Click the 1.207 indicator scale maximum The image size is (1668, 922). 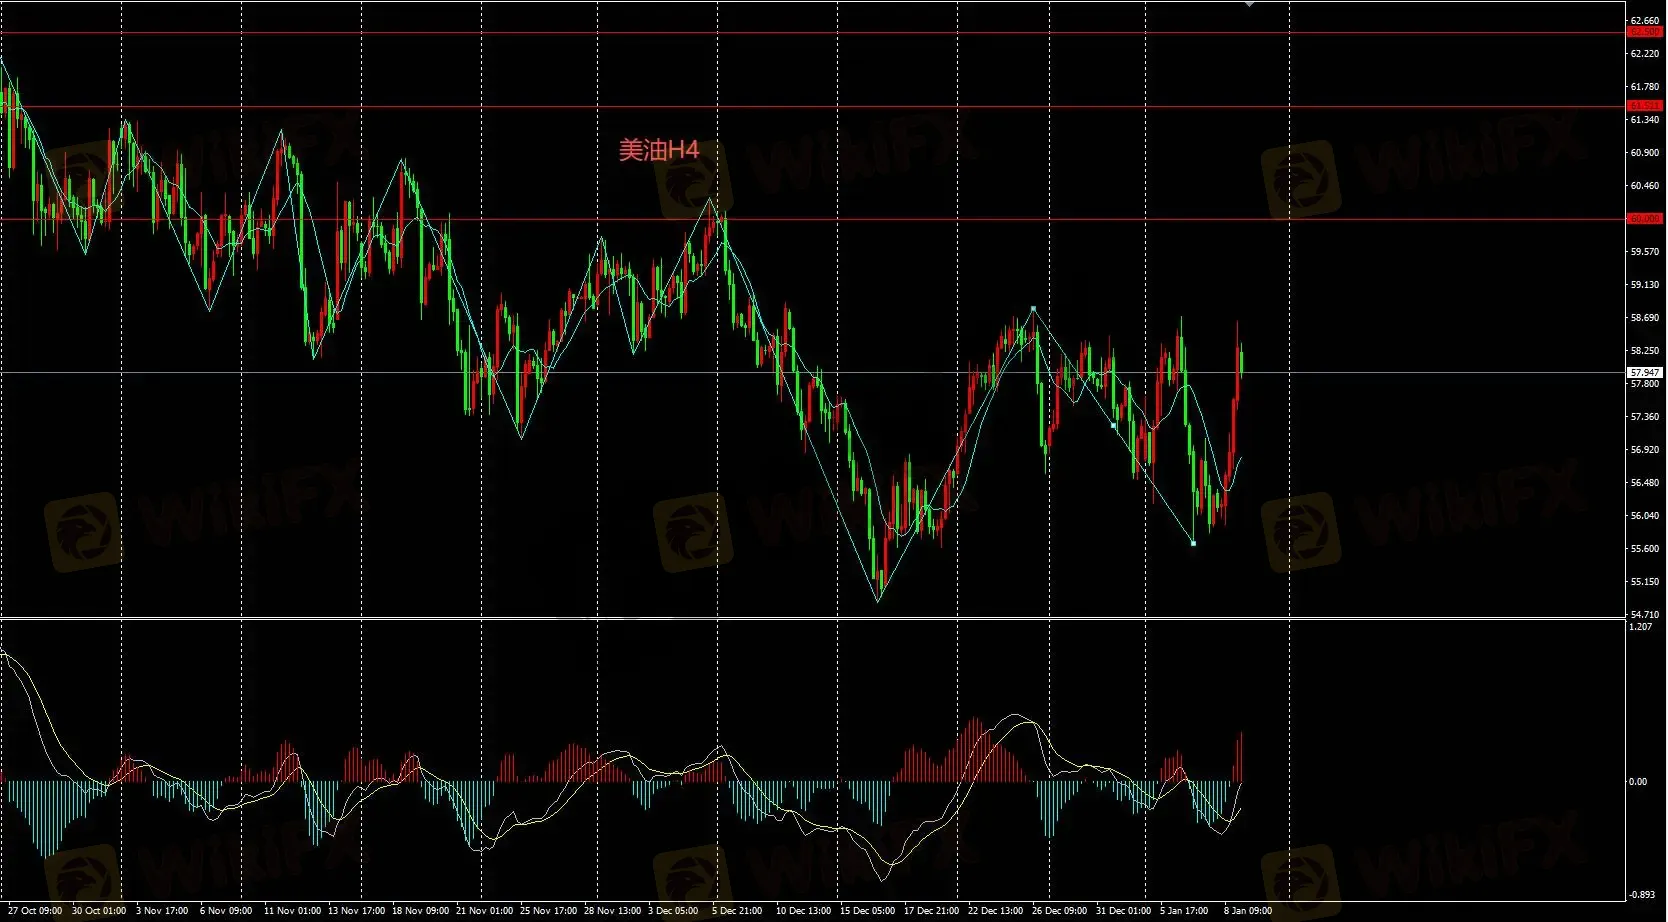(x=1641, y=627)
